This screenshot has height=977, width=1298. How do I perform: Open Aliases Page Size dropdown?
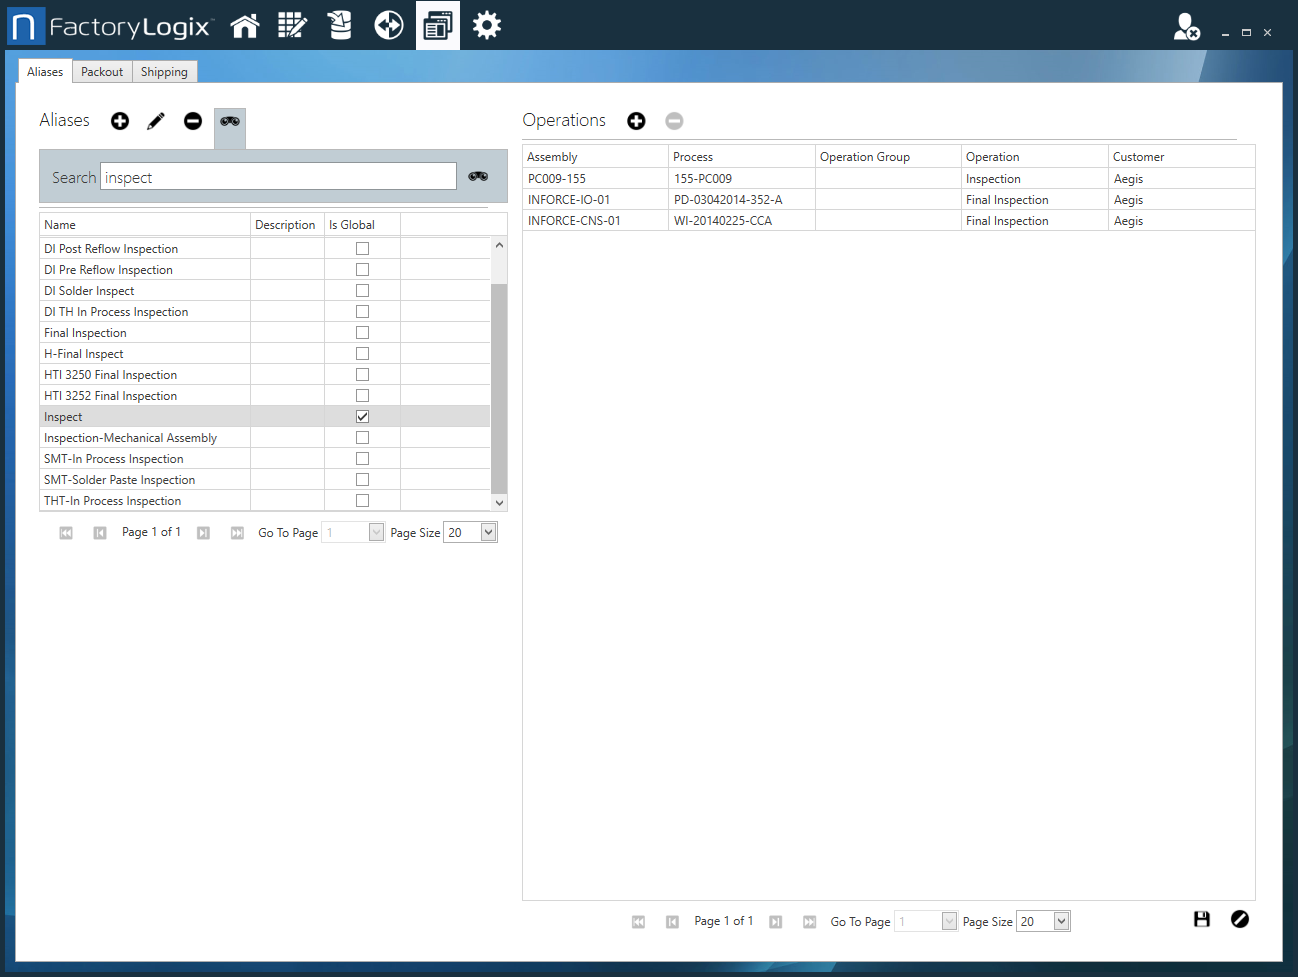(x=488, y=532)
